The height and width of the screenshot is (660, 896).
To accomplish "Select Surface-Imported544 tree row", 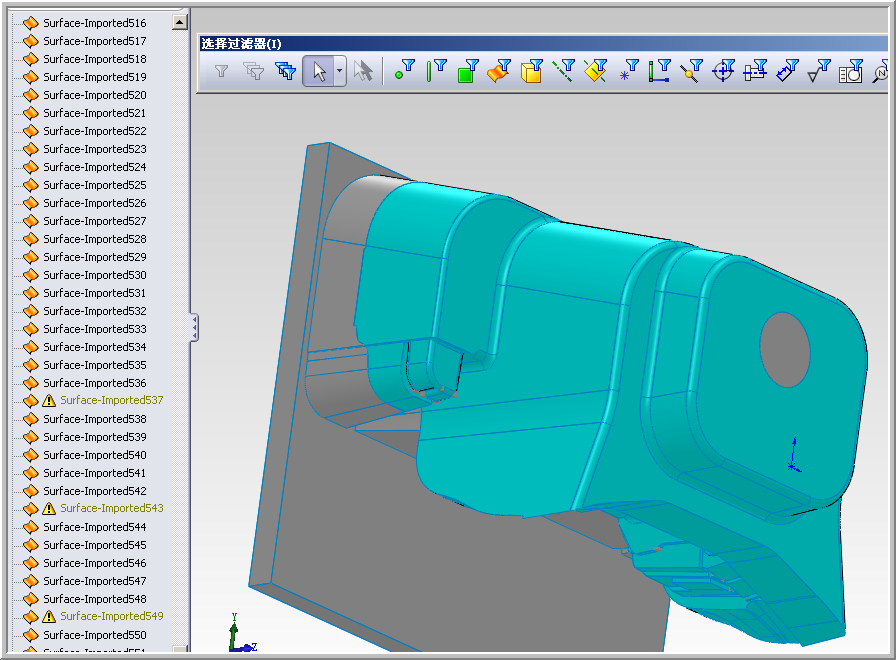I will pyautogui.click(x=95, y=527).
